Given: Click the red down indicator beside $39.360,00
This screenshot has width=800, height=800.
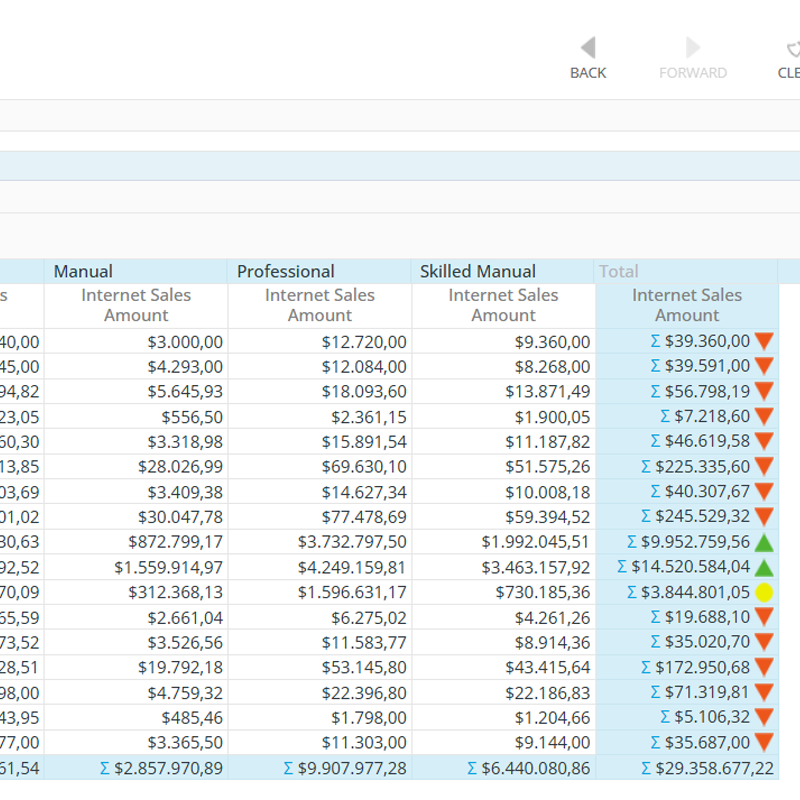Looking at the screenshot, I should tap(764, 341).
